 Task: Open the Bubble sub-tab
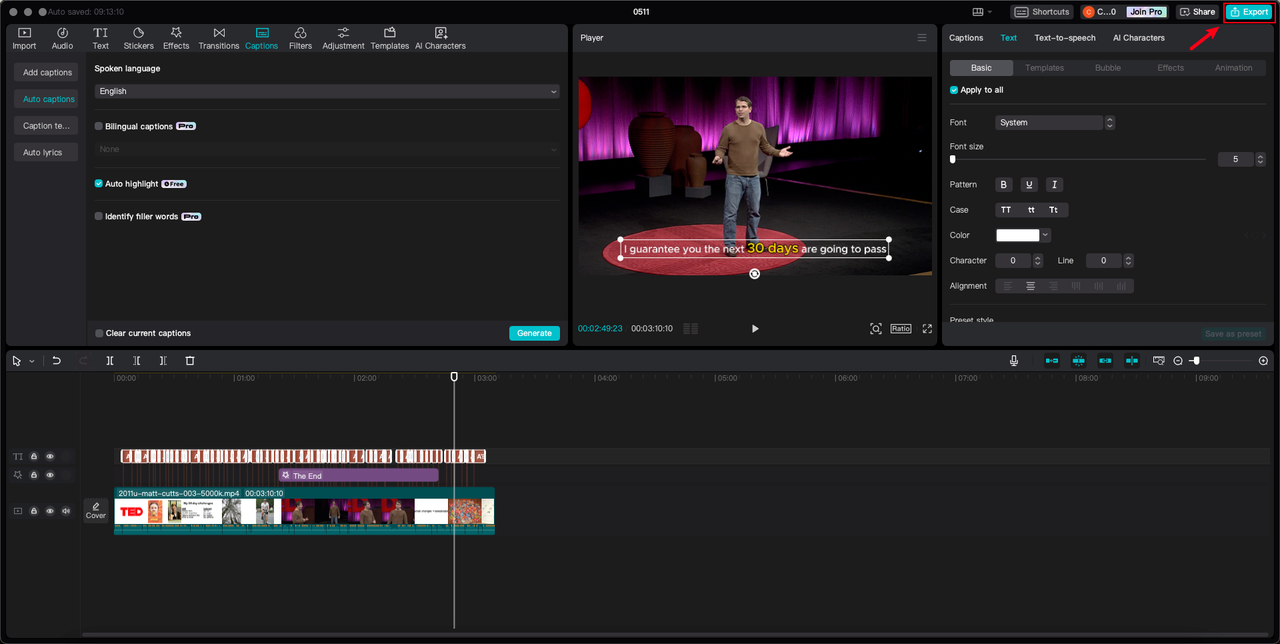click(x=1108, y=68)
